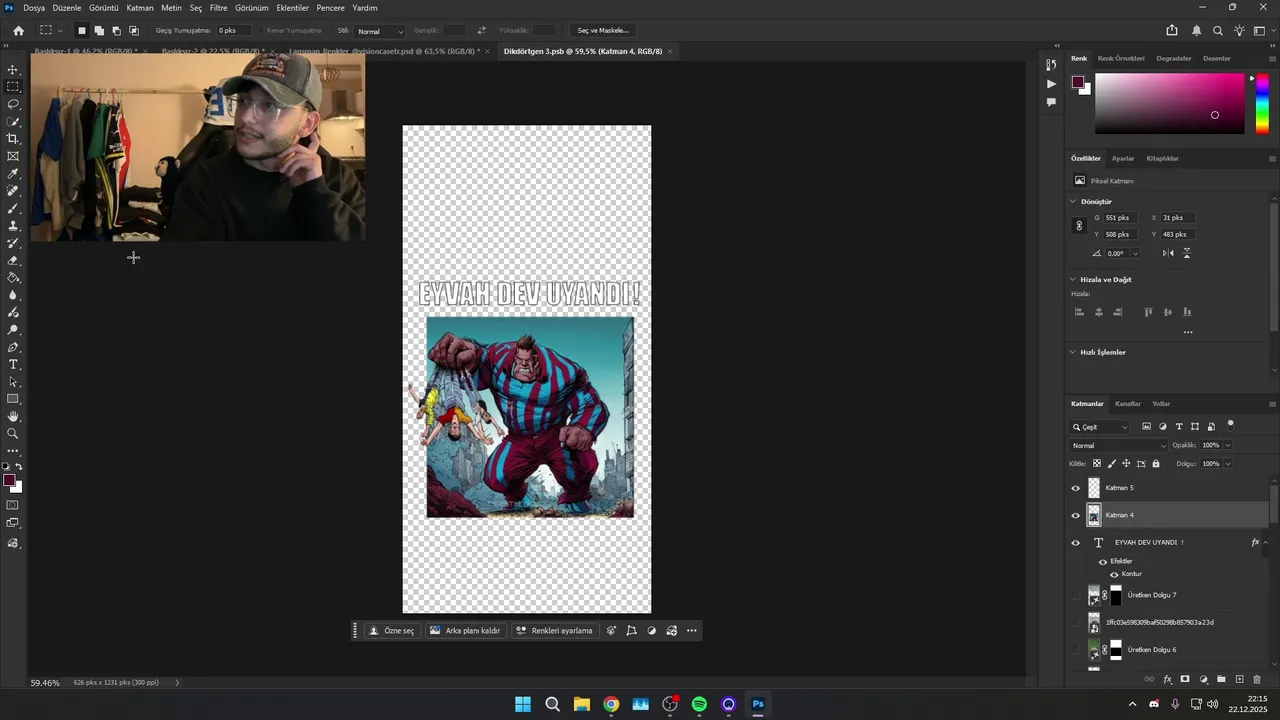This screenshot has width=1280, height=720.
Task: Click add layer mask icon
Action: pos(1185,679)
